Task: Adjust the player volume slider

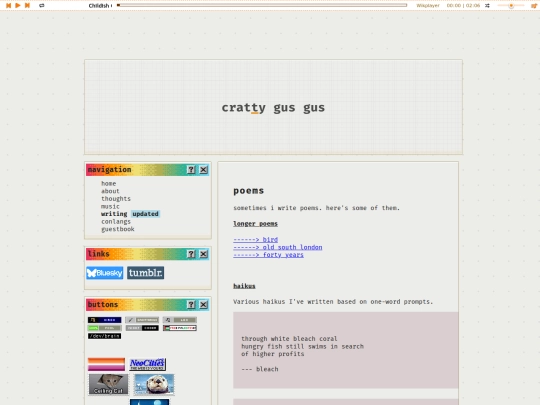Action: point(511,6)
